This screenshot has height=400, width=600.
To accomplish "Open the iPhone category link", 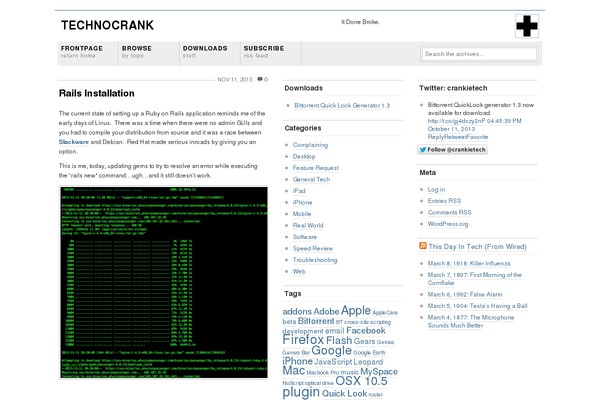I will [302, 202].
